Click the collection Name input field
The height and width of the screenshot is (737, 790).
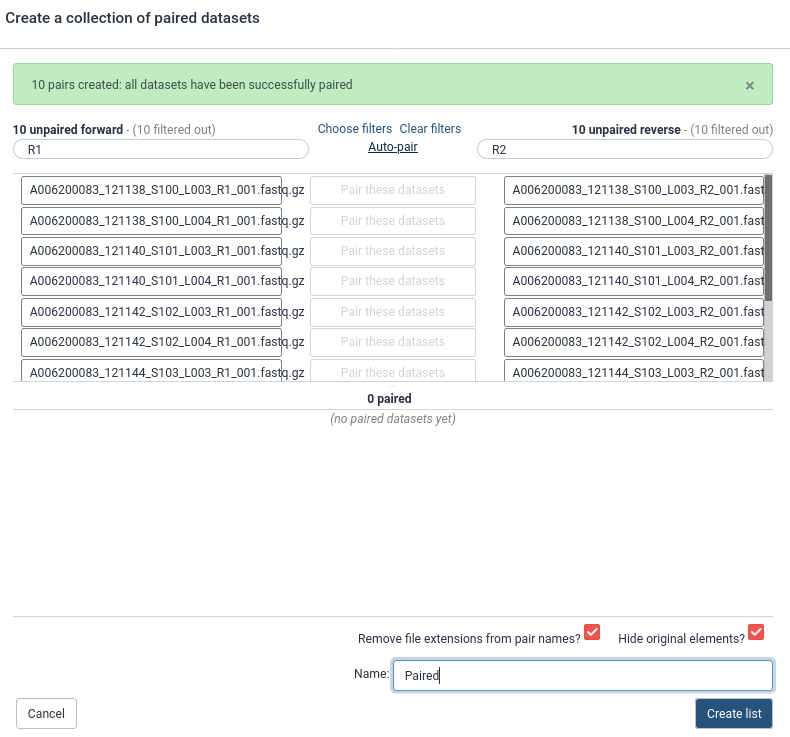point(582,675)
